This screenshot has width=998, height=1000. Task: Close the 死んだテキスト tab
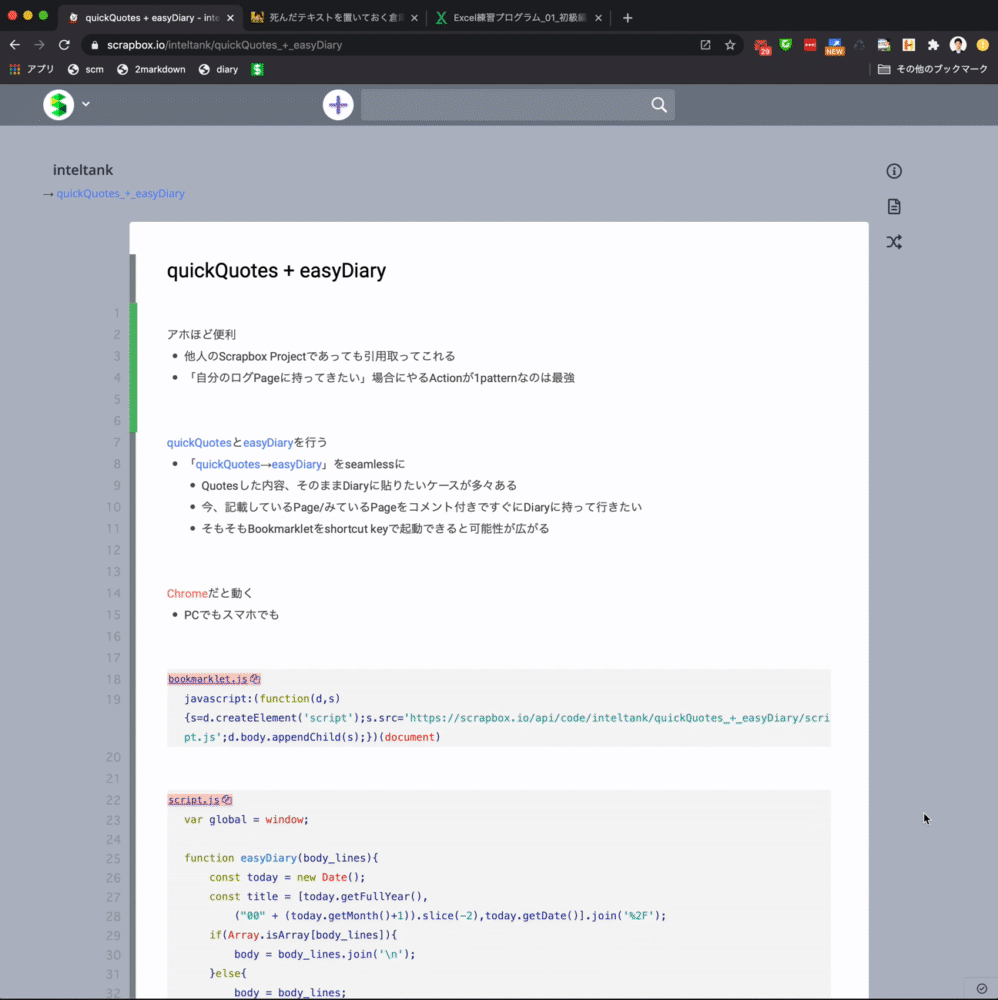(415, 18)
